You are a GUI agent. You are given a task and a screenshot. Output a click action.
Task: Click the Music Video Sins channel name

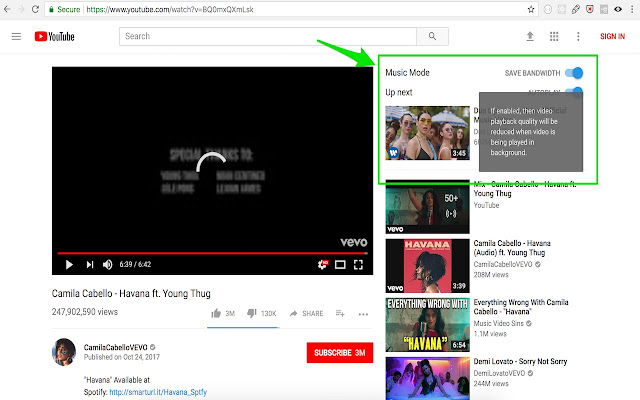[x=498, y=323]
